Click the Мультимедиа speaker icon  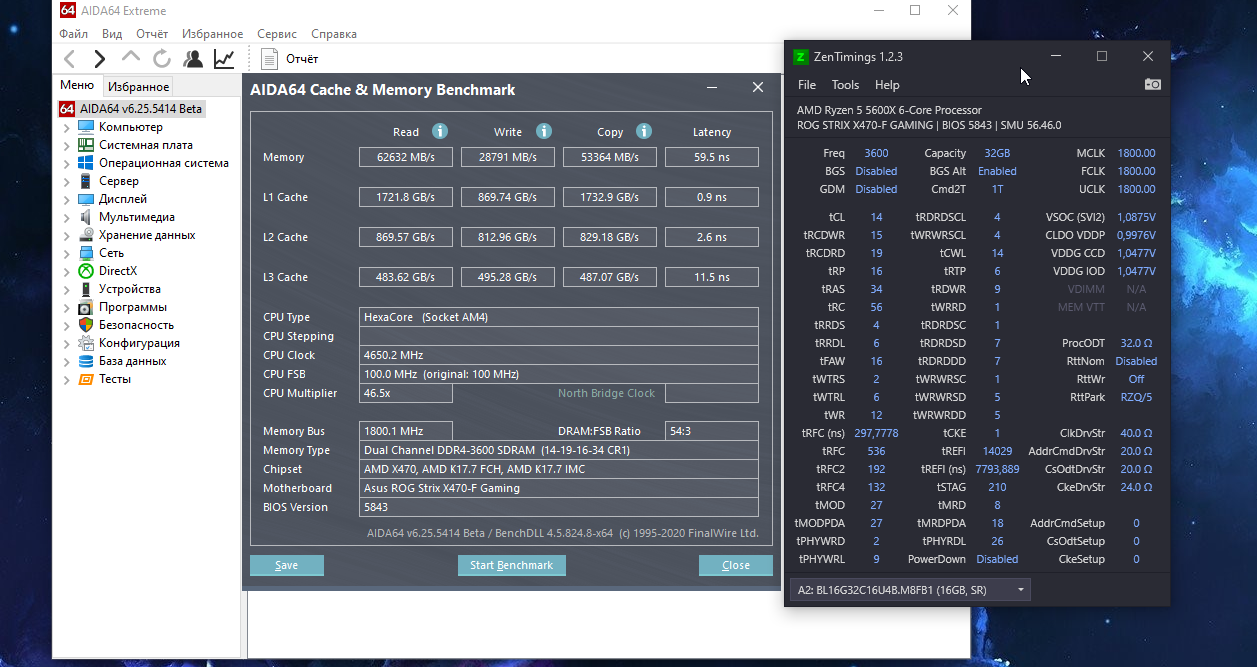pyautogui.click(x=86, y=217)
